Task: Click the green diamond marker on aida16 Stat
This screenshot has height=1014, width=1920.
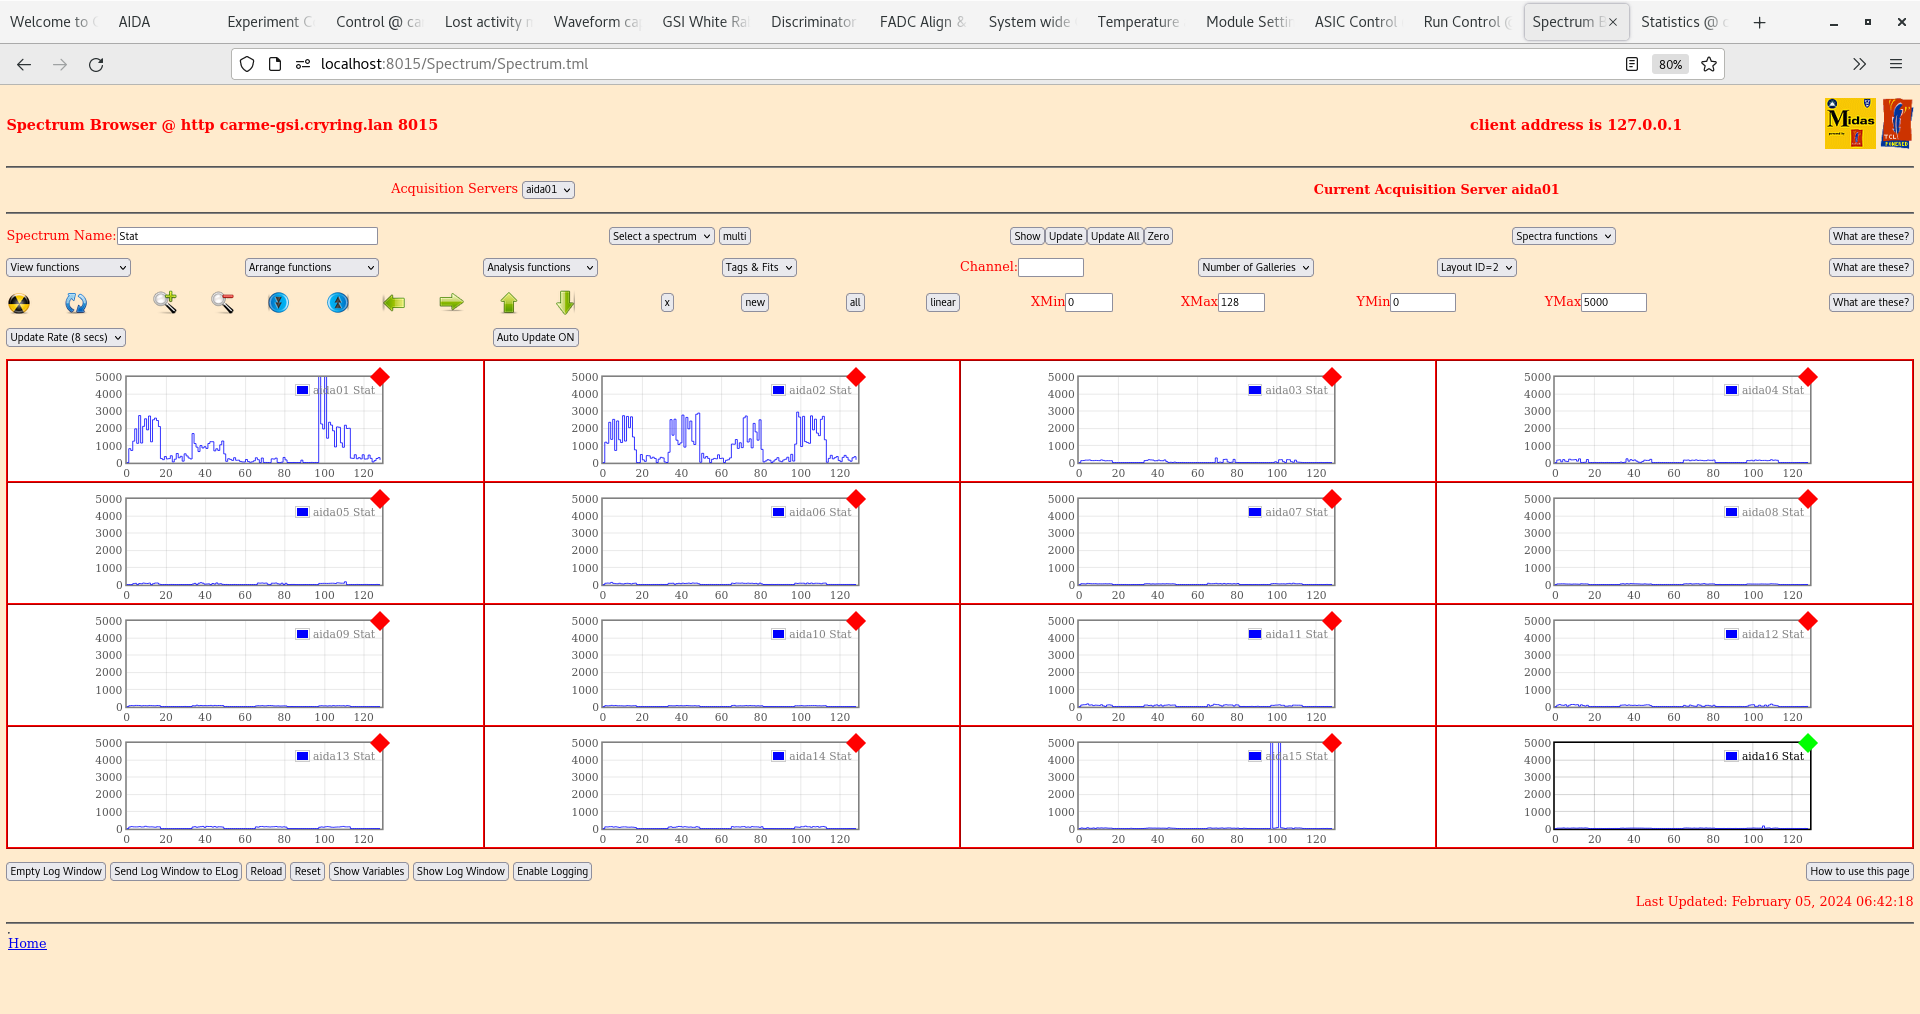Action: [x=1808, y=743]
